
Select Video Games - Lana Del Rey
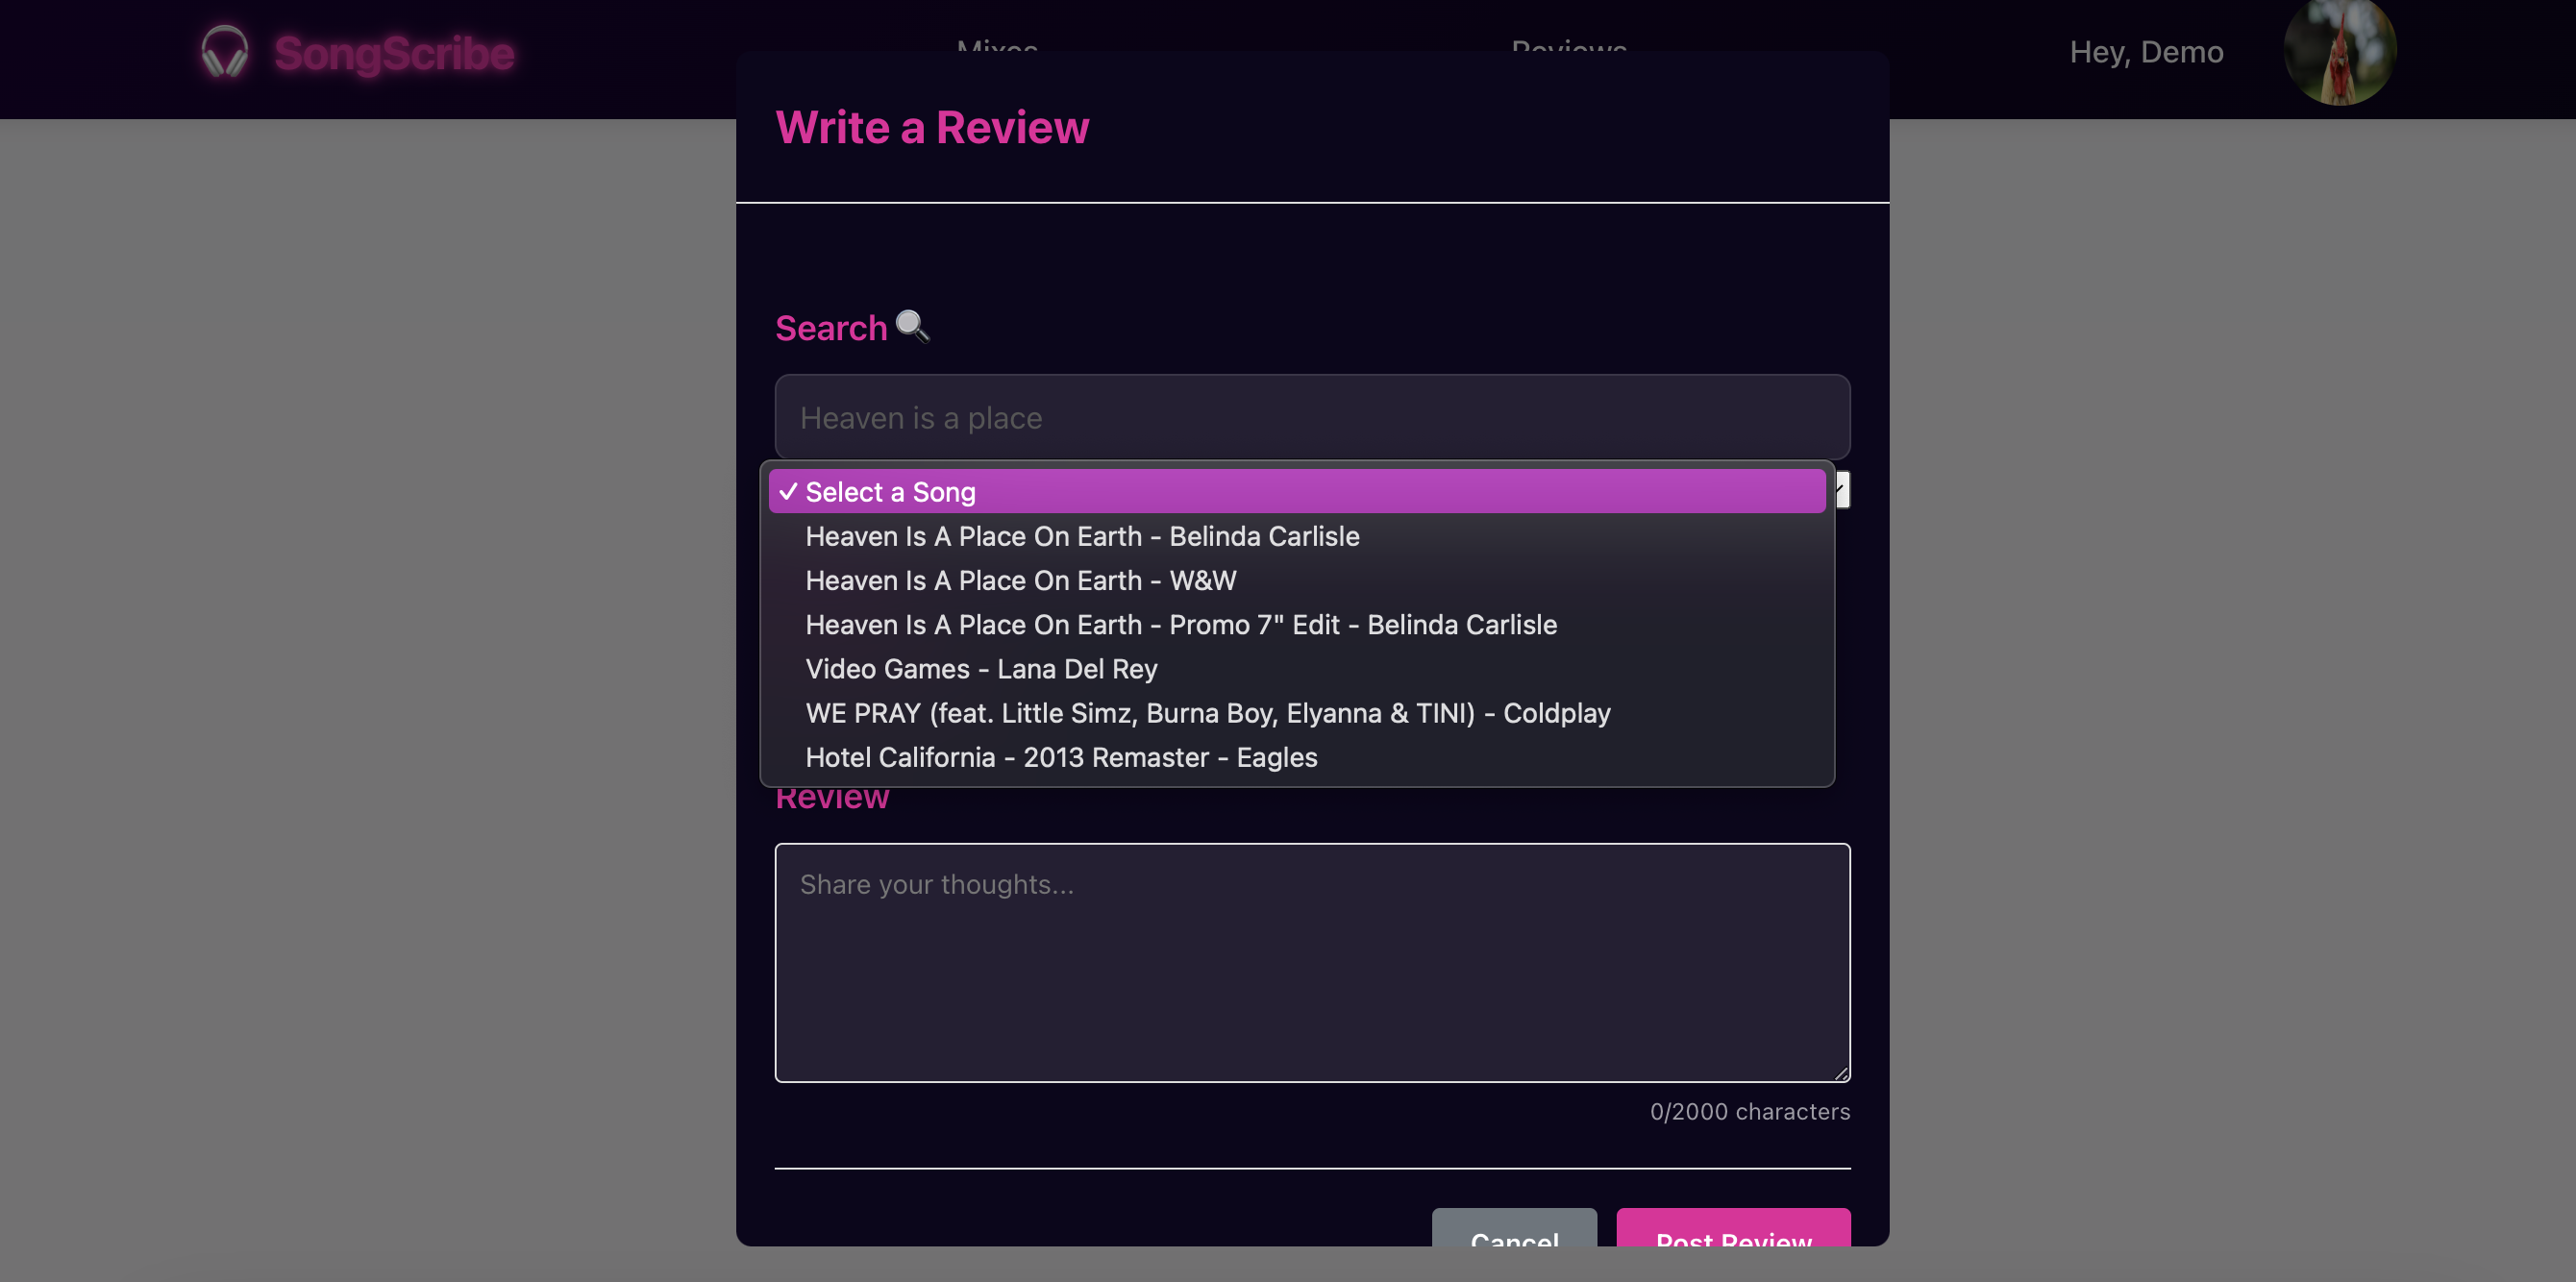click(1297, 668)
